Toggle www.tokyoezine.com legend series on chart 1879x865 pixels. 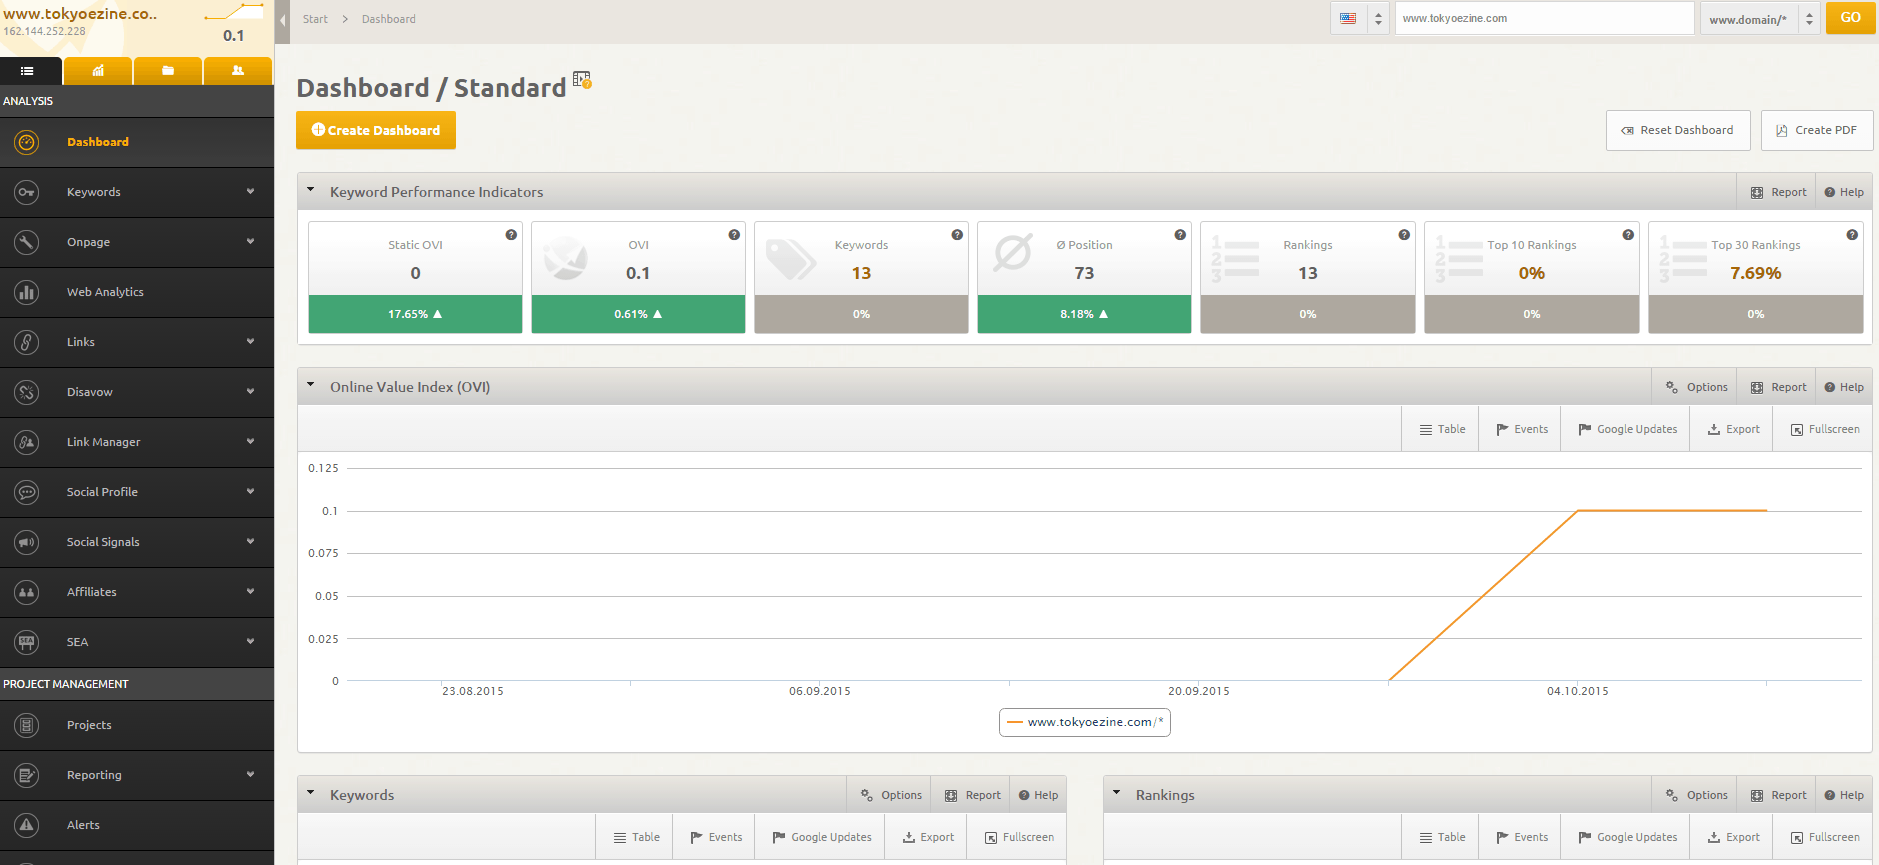(1085, 722)
